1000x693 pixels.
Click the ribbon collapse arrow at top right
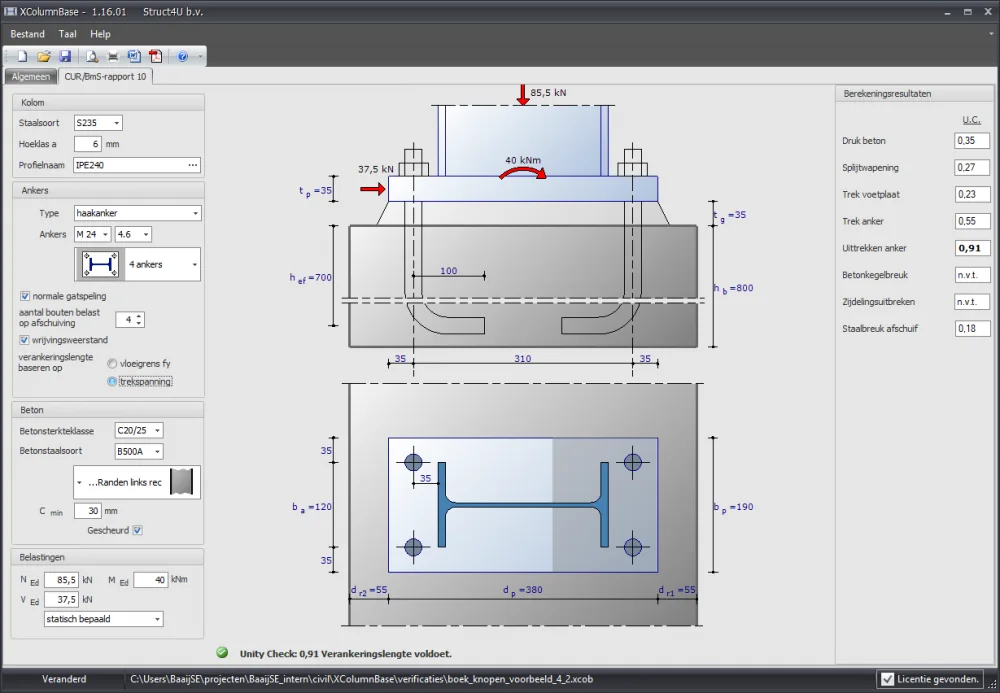[x=990, y=34]
